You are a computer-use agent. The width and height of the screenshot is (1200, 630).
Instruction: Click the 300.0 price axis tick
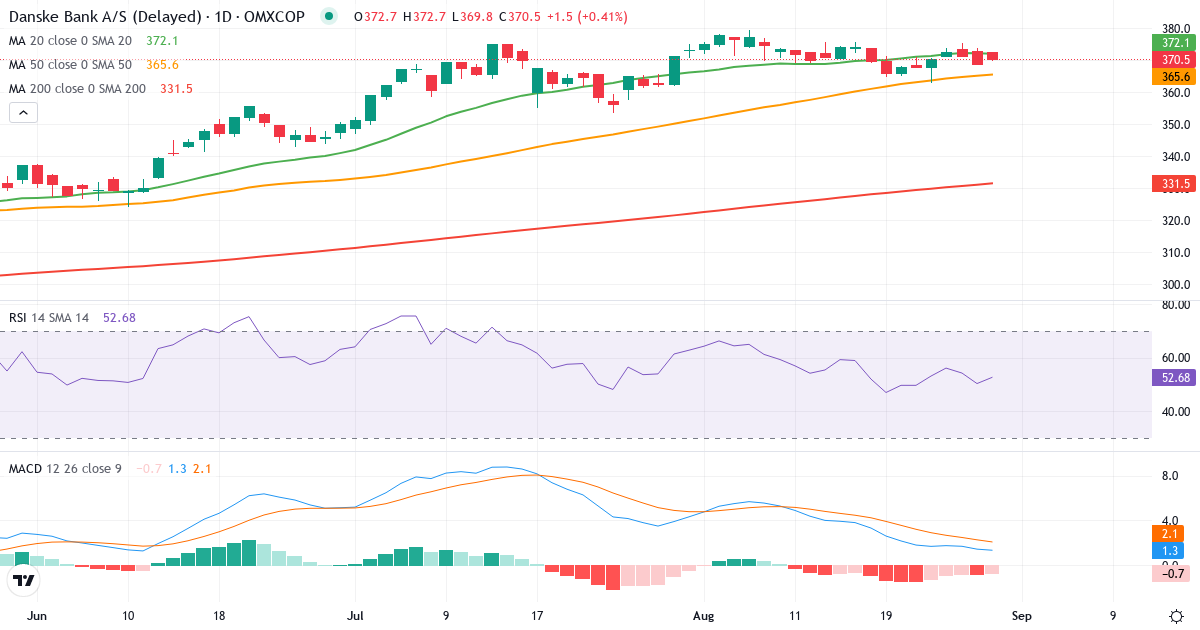1177,284
